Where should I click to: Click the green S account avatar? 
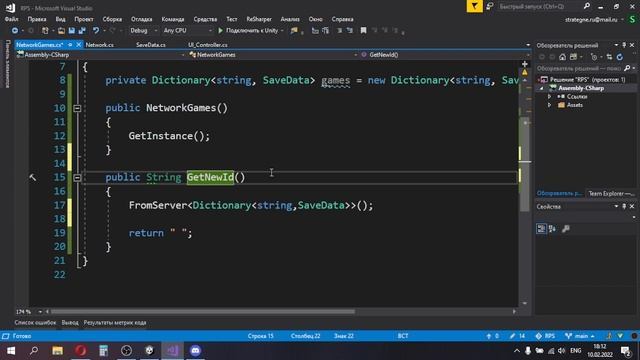click(x=633, y=19)
